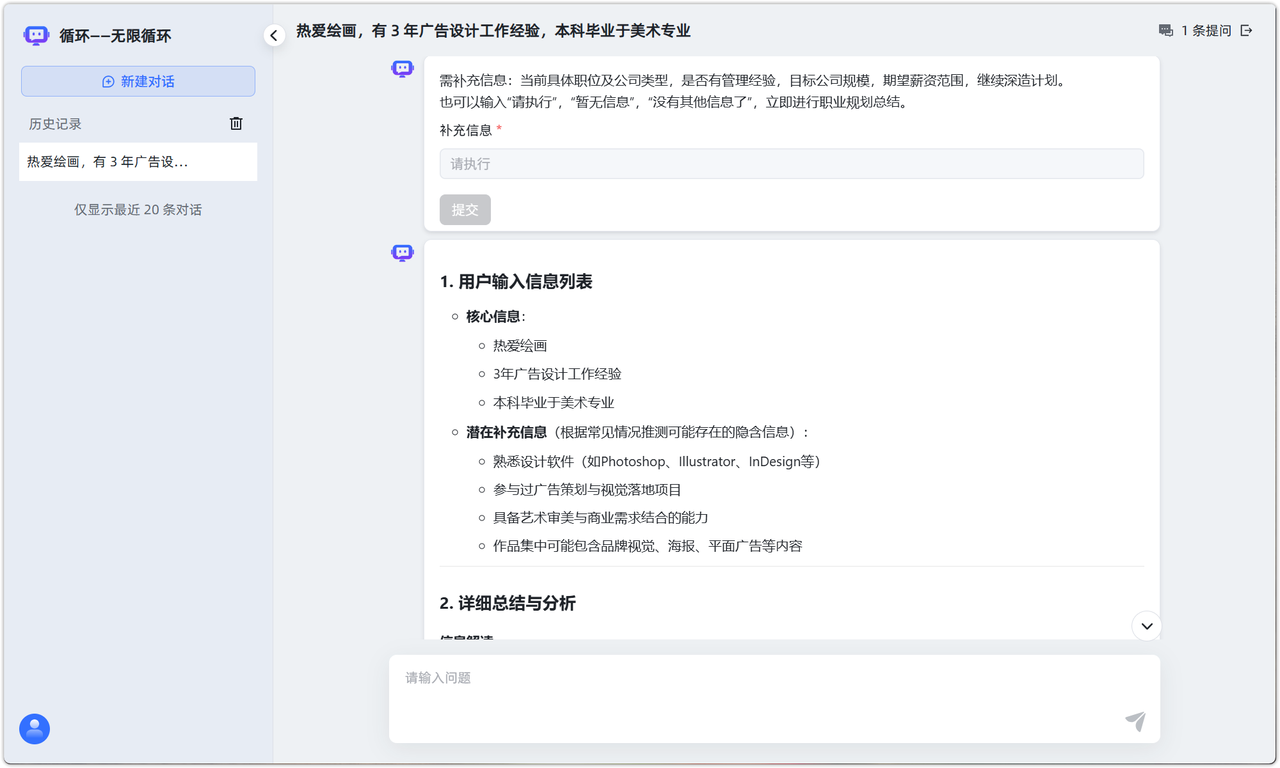Click the 1 条提问 message counter icon
The image size is (1280, 768).
pyautogui.click(x=1166, y=31)
